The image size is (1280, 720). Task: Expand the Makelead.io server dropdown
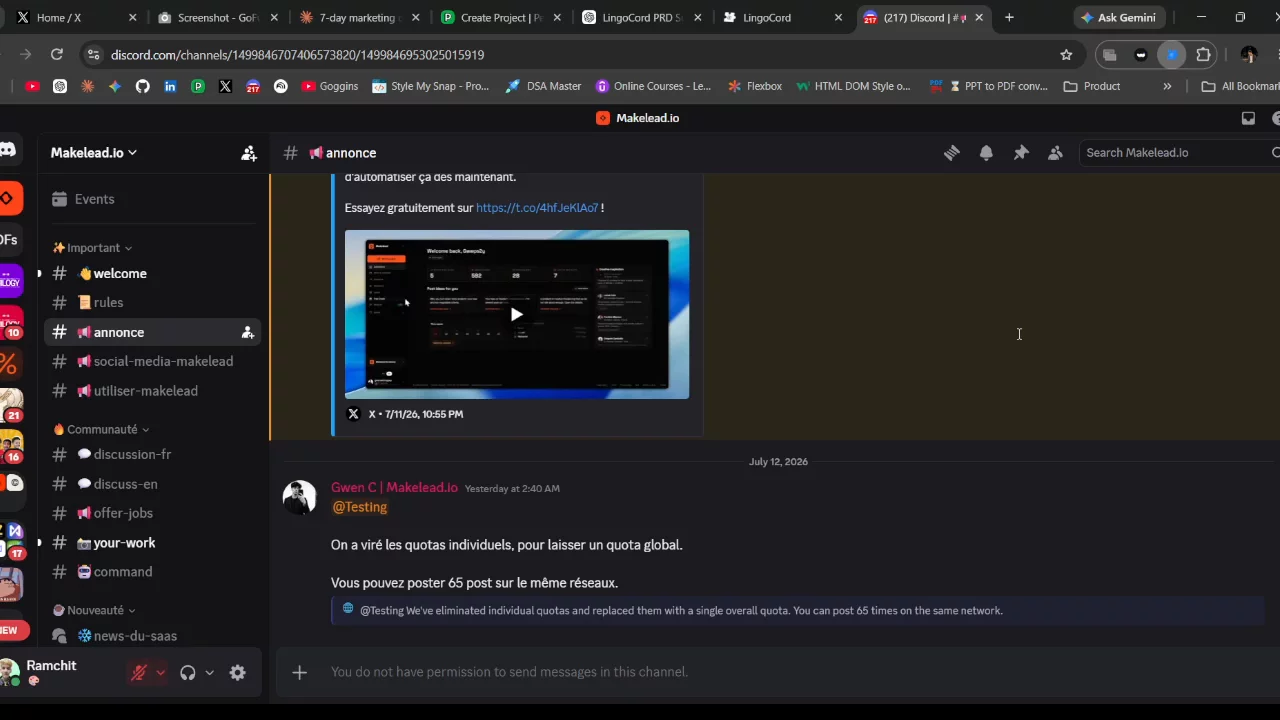tap(94, 153)
